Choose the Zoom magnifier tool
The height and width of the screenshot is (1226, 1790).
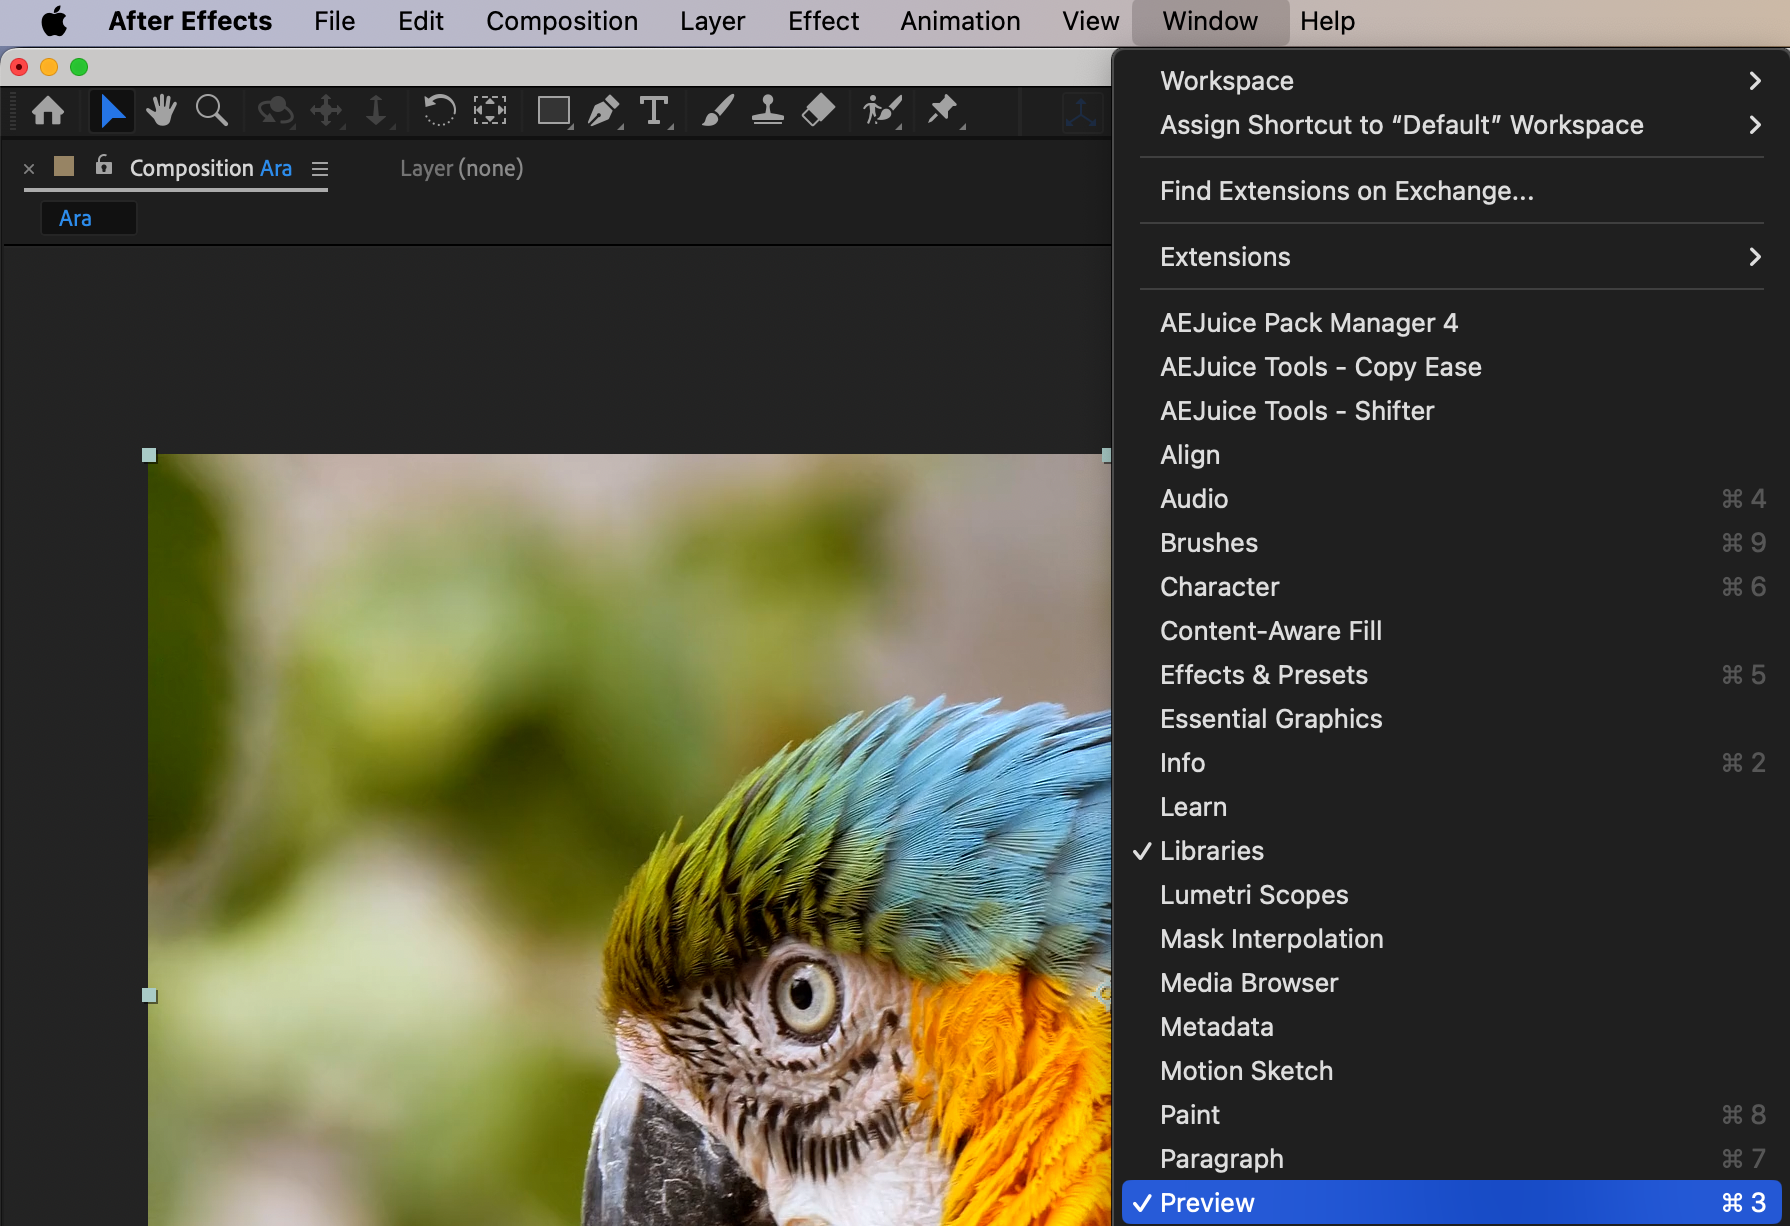211,111
